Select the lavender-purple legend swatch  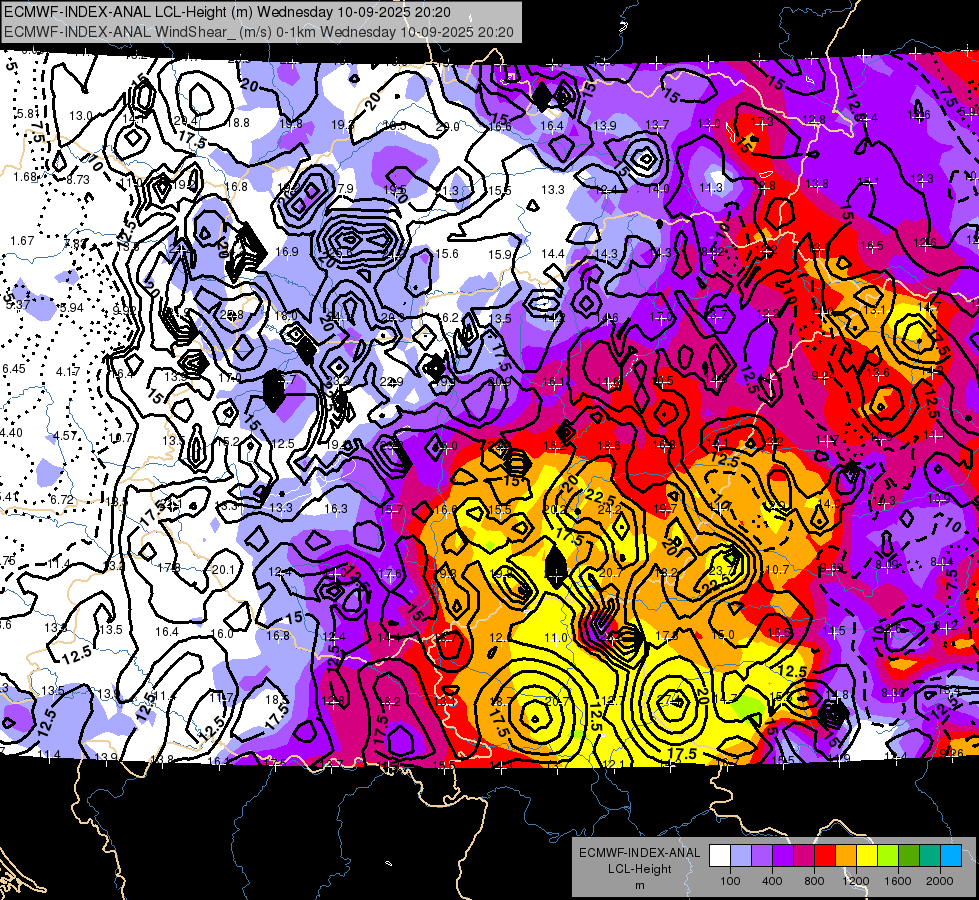[x=762, y=856]
